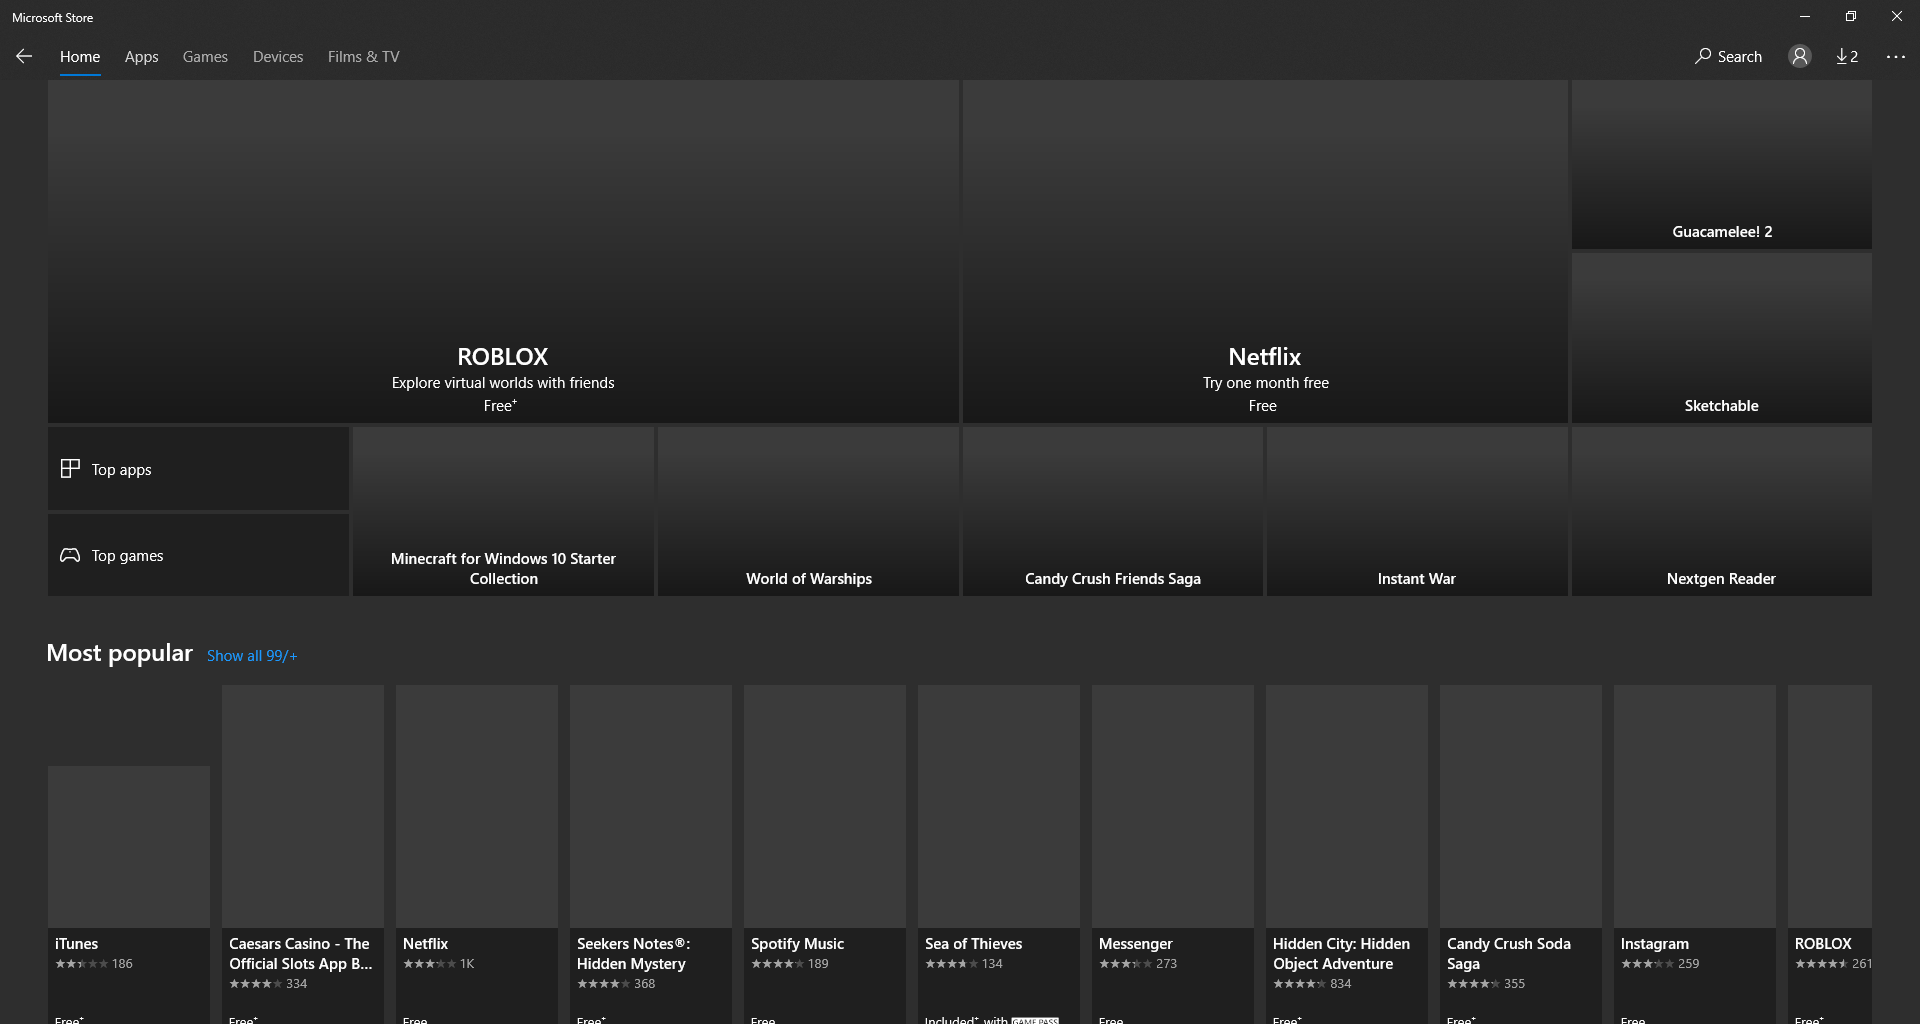
Task: Open the See more ellipsis menu
Action: pos(1895,57)
